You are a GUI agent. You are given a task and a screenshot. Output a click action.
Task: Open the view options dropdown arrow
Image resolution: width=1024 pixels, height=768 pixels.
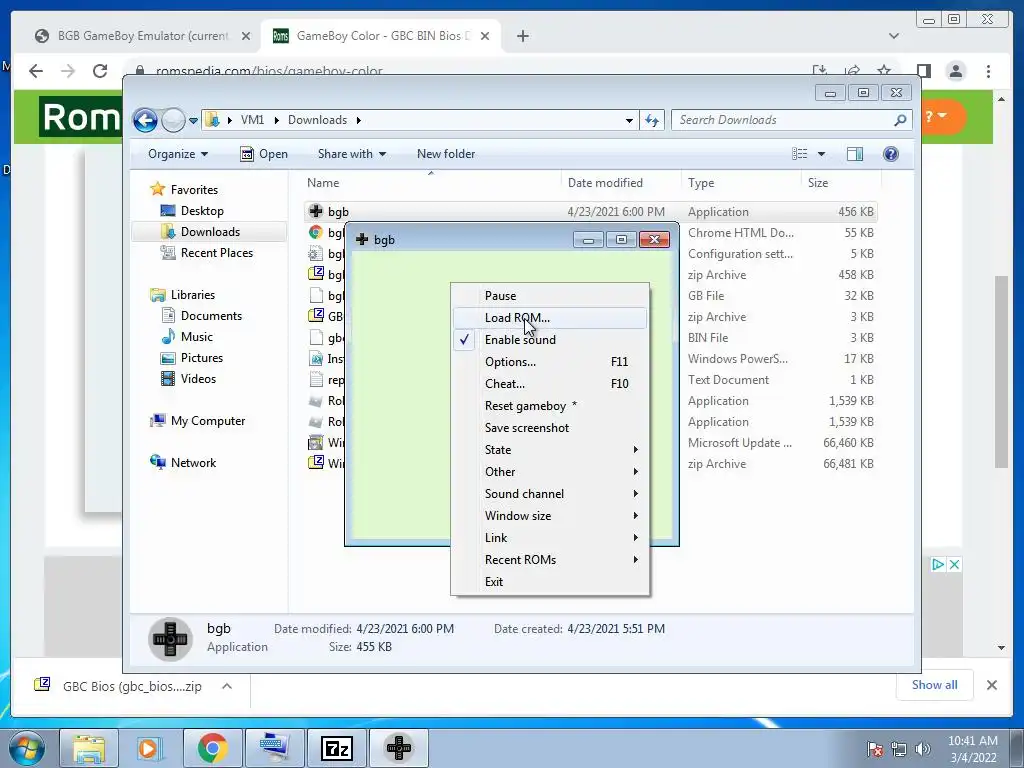pos(822,154)
